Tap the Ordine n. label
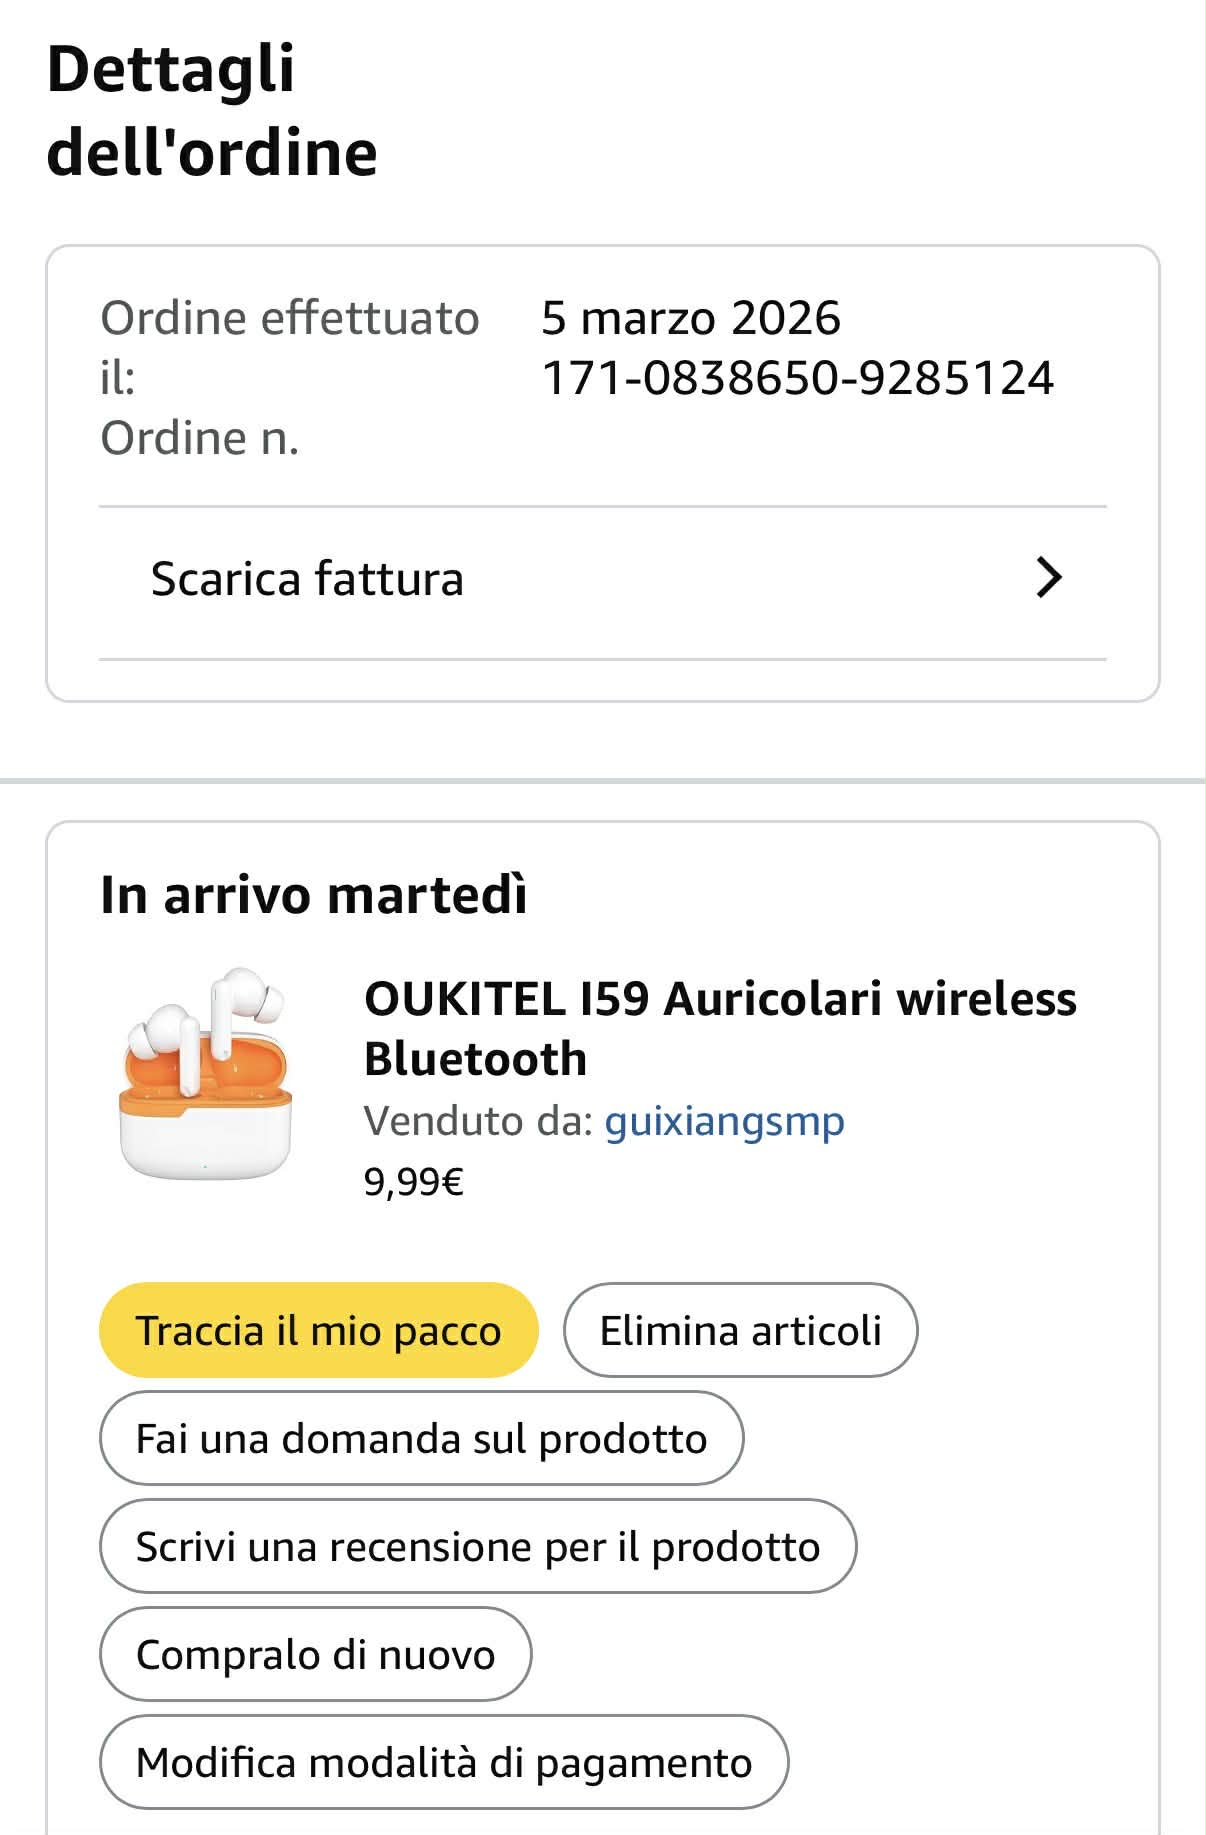This screenshot has height=1835, width=1206. click(200, 438)
